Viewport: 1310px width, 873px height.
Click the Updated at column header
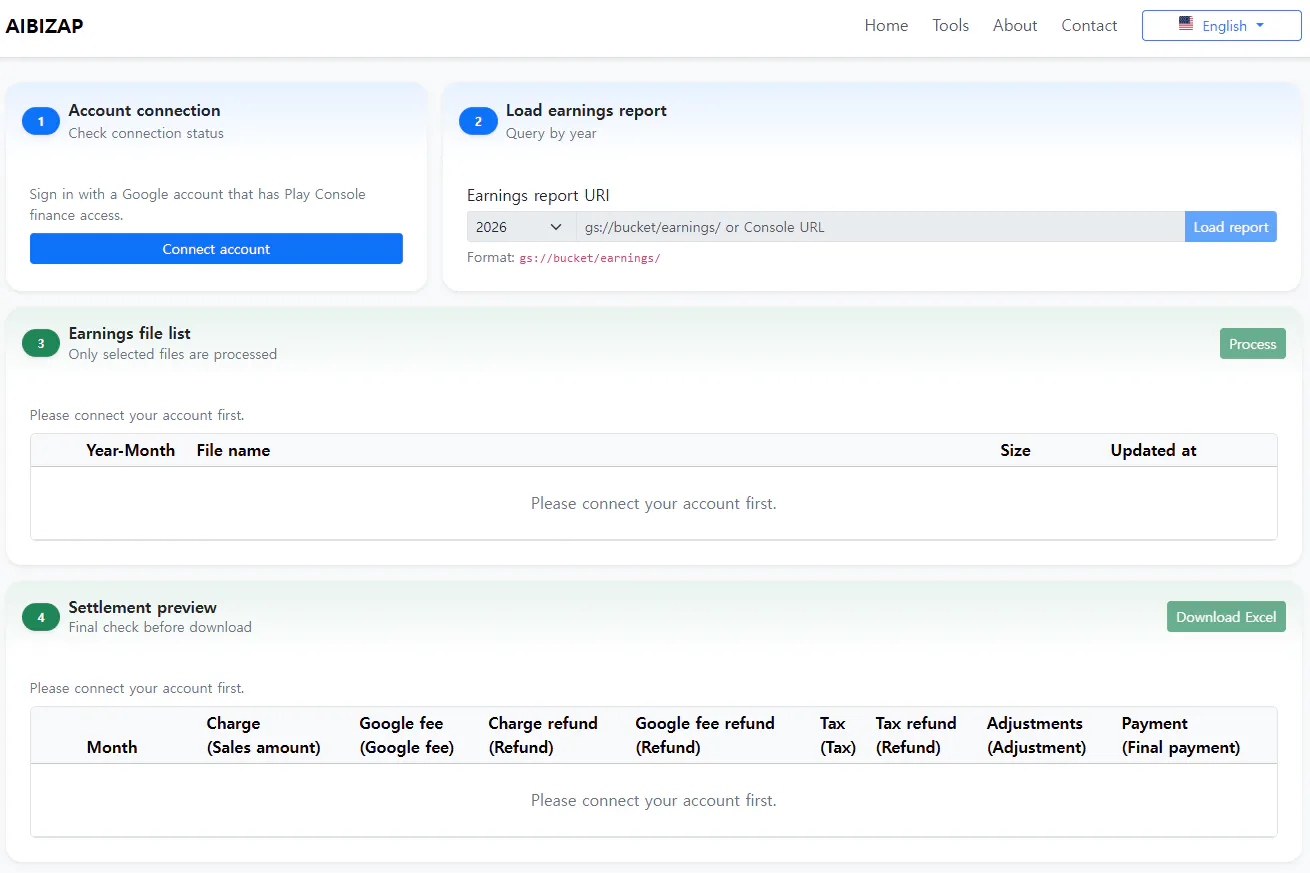point(1153,450)
